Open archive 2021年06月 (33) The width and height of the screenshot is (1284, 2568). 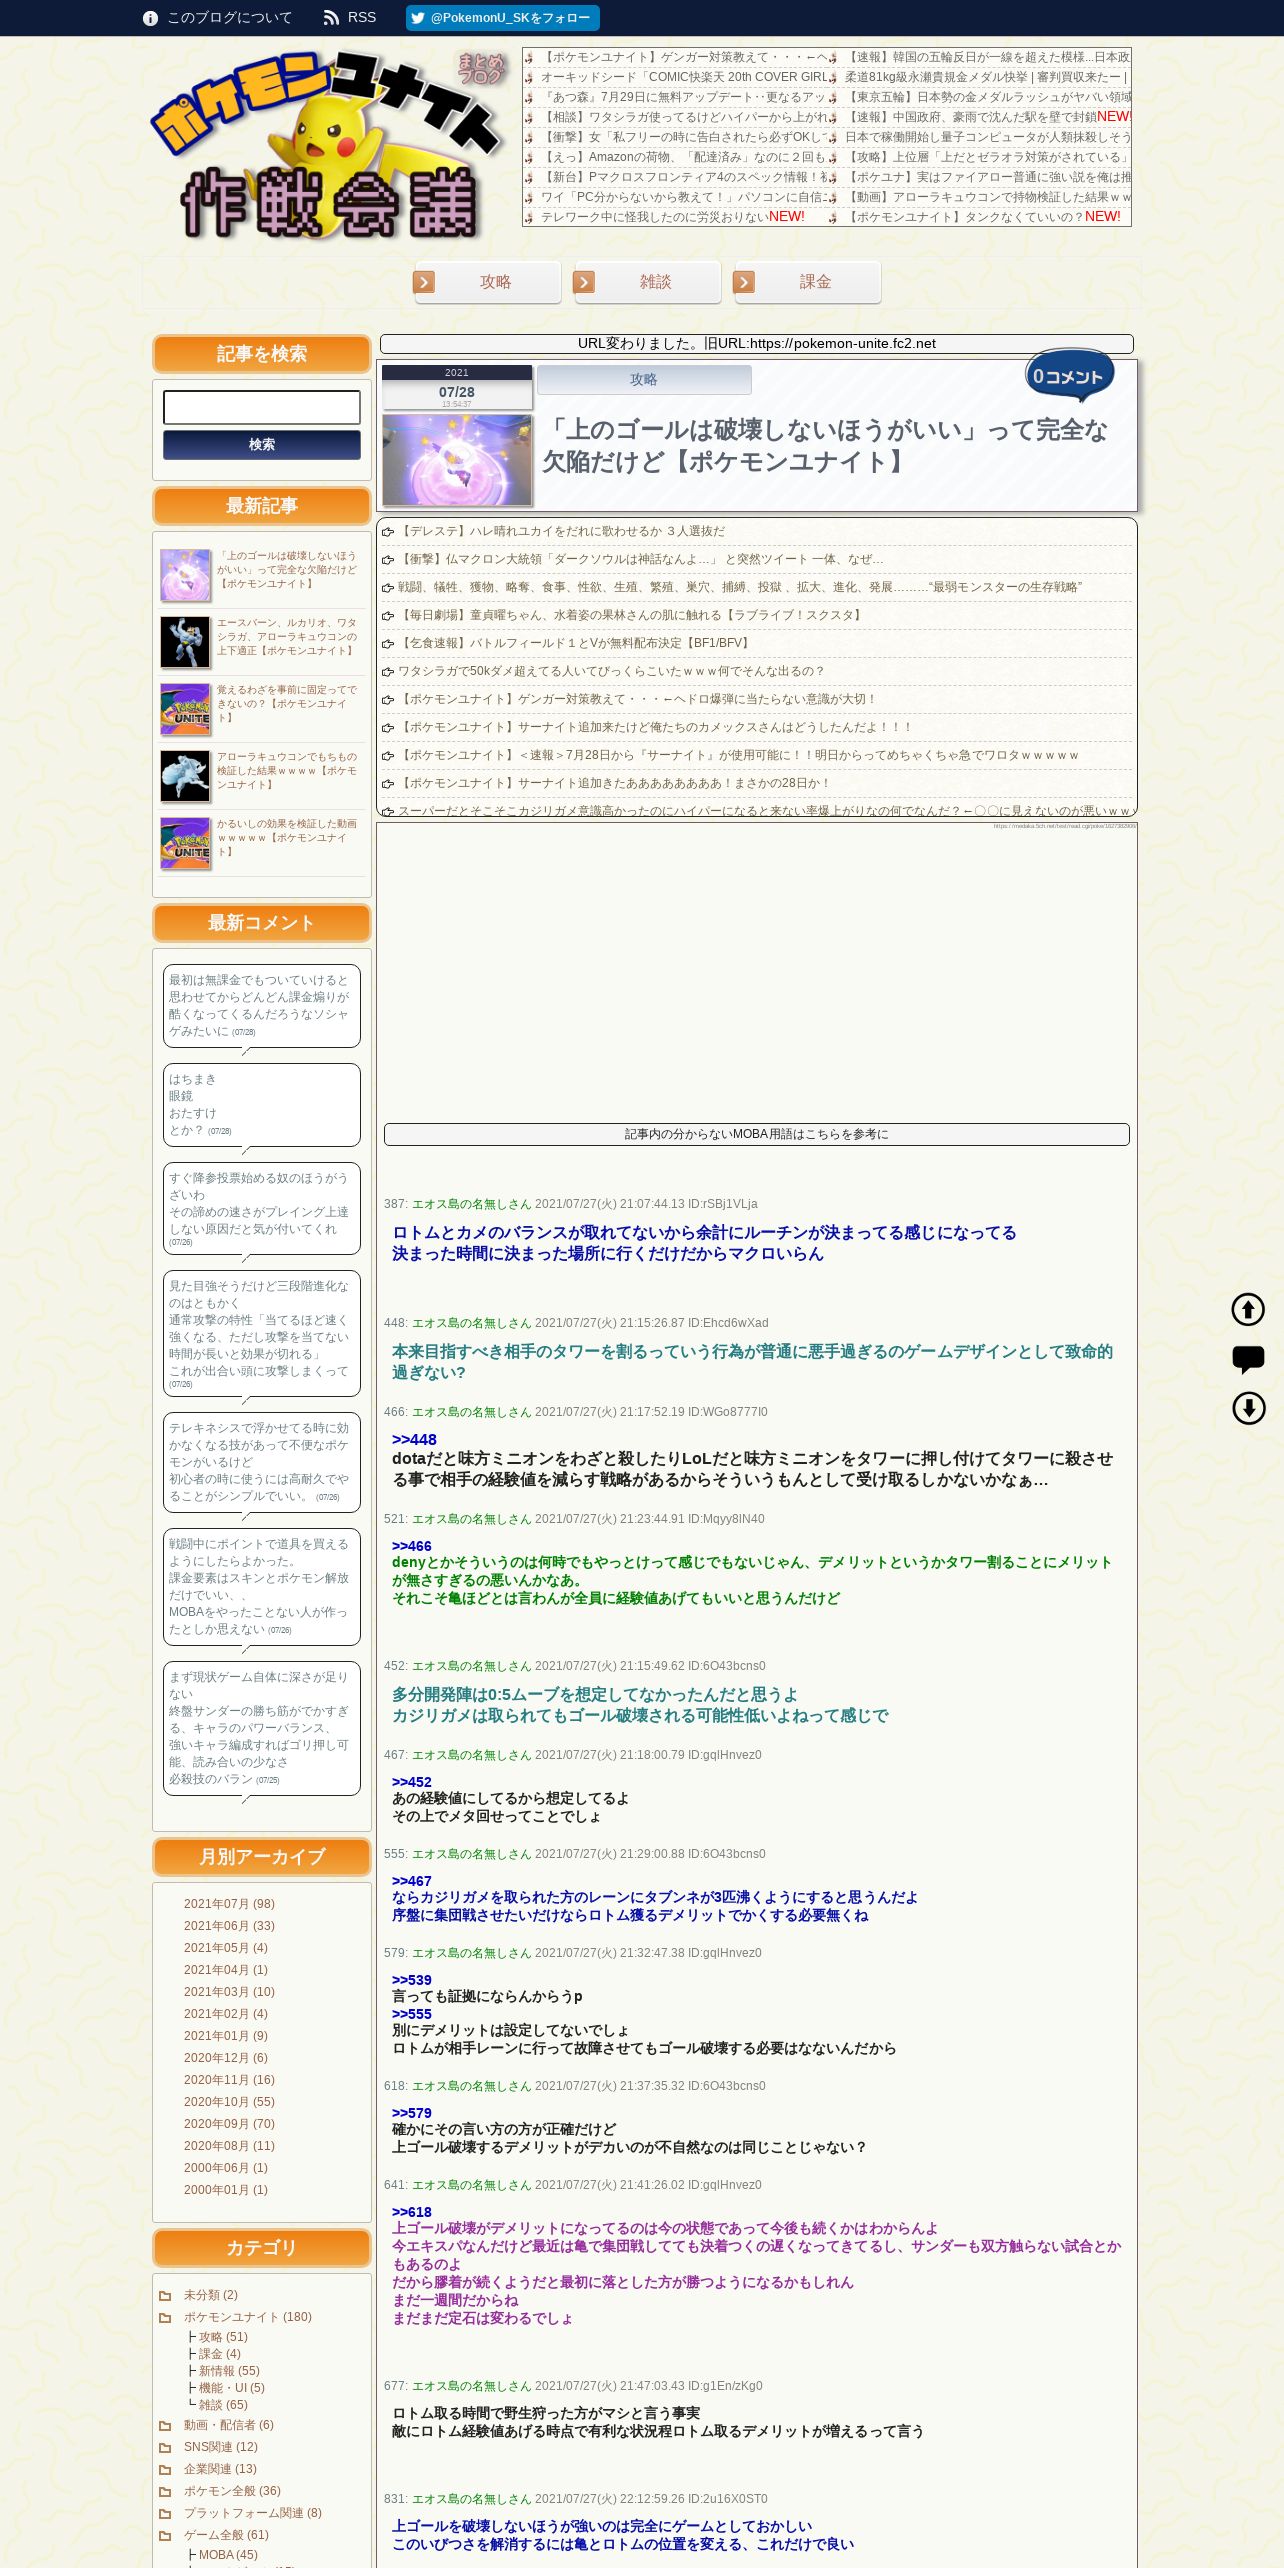tap(229, 1926)
